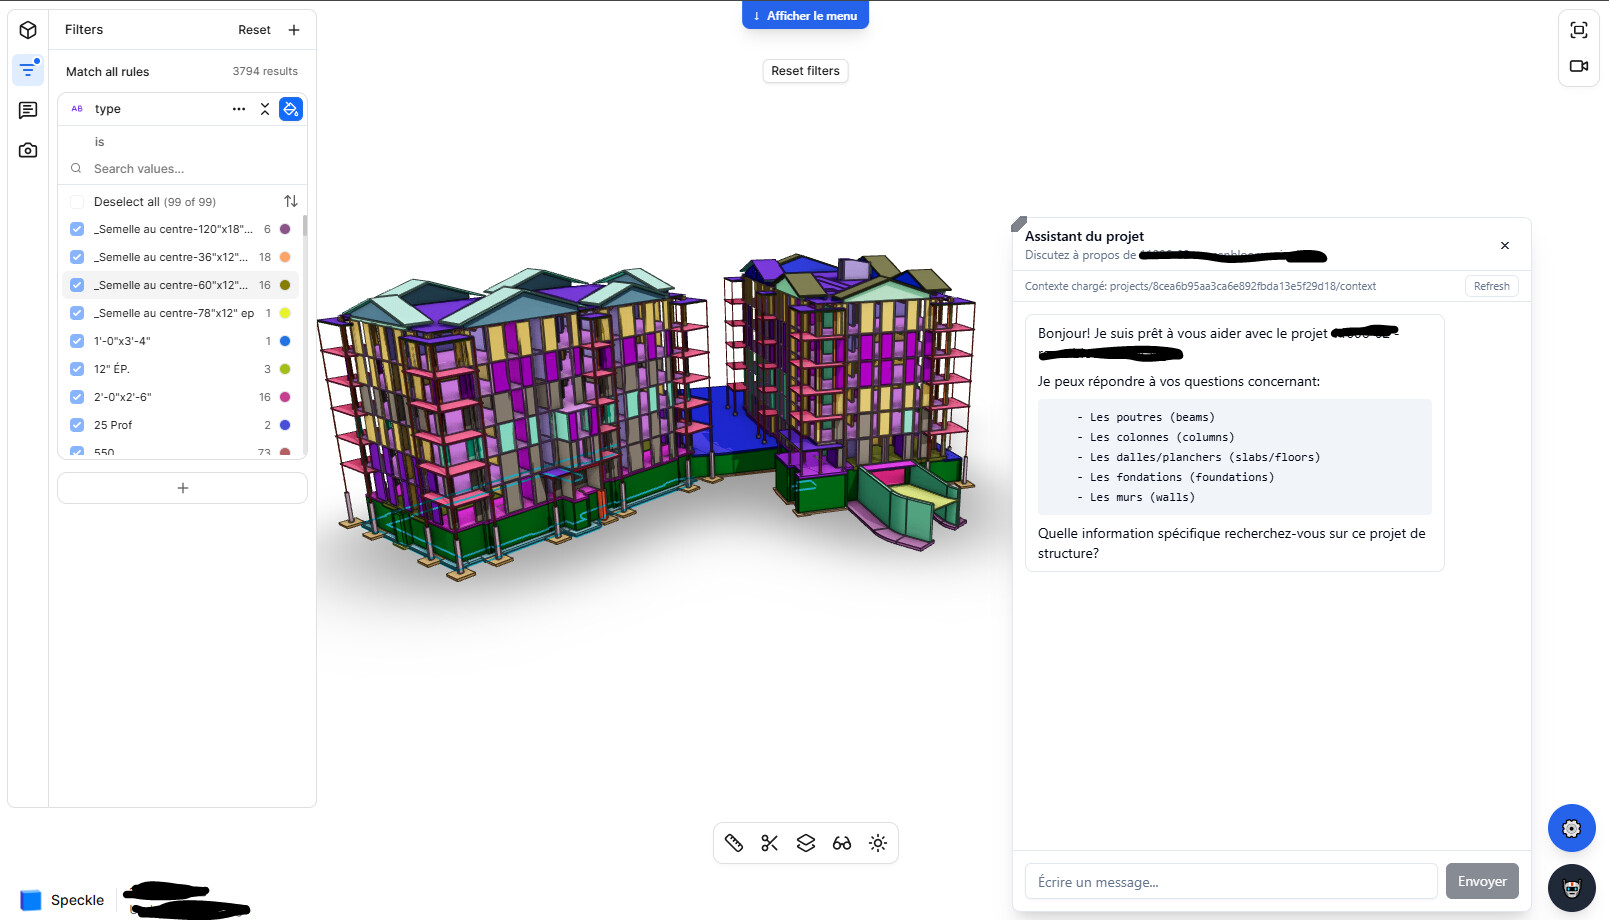The width and height of the screenshot is (1609, 920).
Task: Click the Reset filters button
Action: (805, 71)
